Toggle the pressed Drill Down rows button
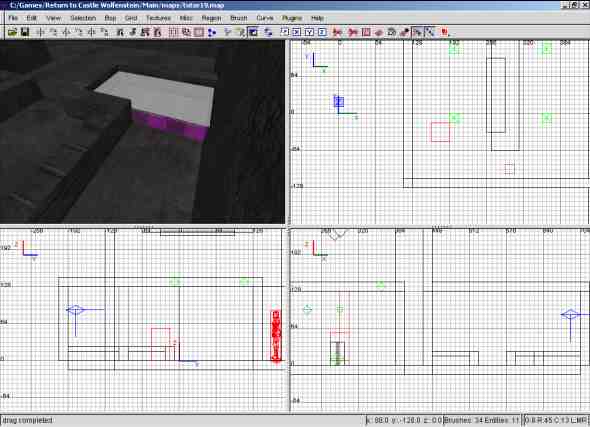Screen dimensions: 590x427 [429, 32]
